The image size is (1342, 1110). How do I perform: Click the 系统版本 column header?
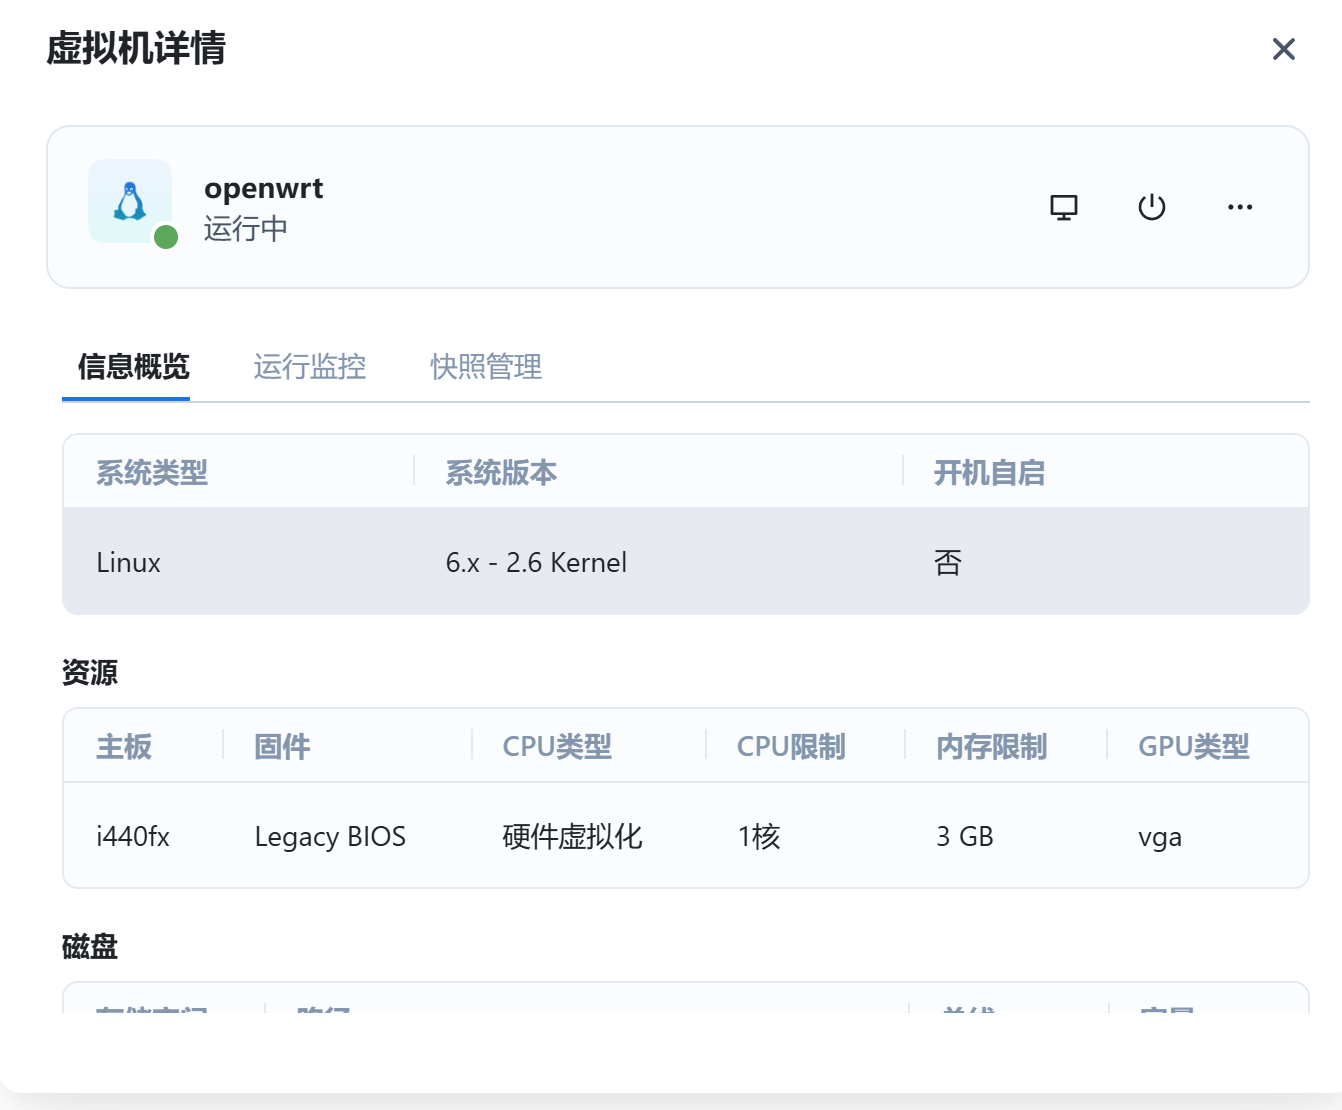(501, 472)
